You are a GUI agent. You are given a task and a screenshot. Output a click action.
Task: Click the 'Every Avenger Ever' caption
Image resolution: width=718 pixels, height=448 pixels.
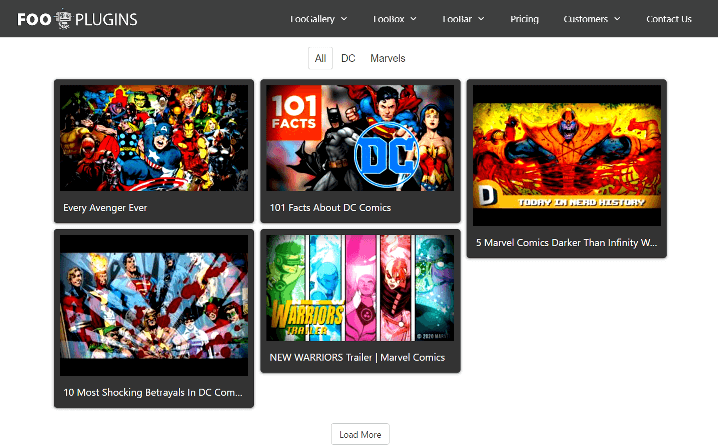pyautogui.click(x=105, y=208)
